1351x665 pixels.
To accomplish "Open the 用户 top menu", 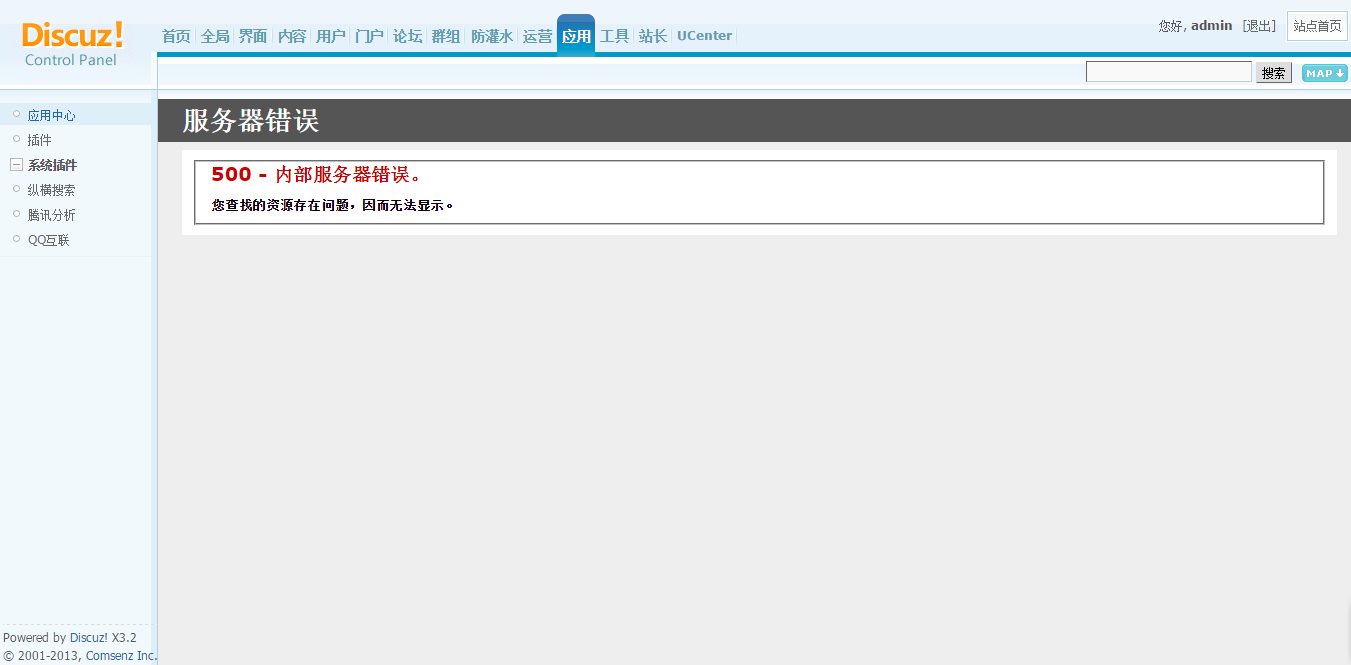I will pos(331,36).
